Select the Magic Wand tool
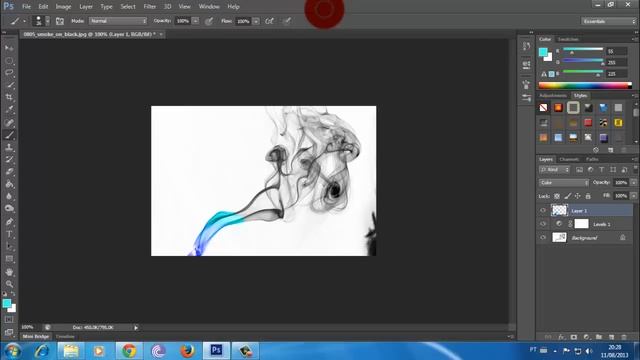The image size is (640, 360). pos(9,85)
